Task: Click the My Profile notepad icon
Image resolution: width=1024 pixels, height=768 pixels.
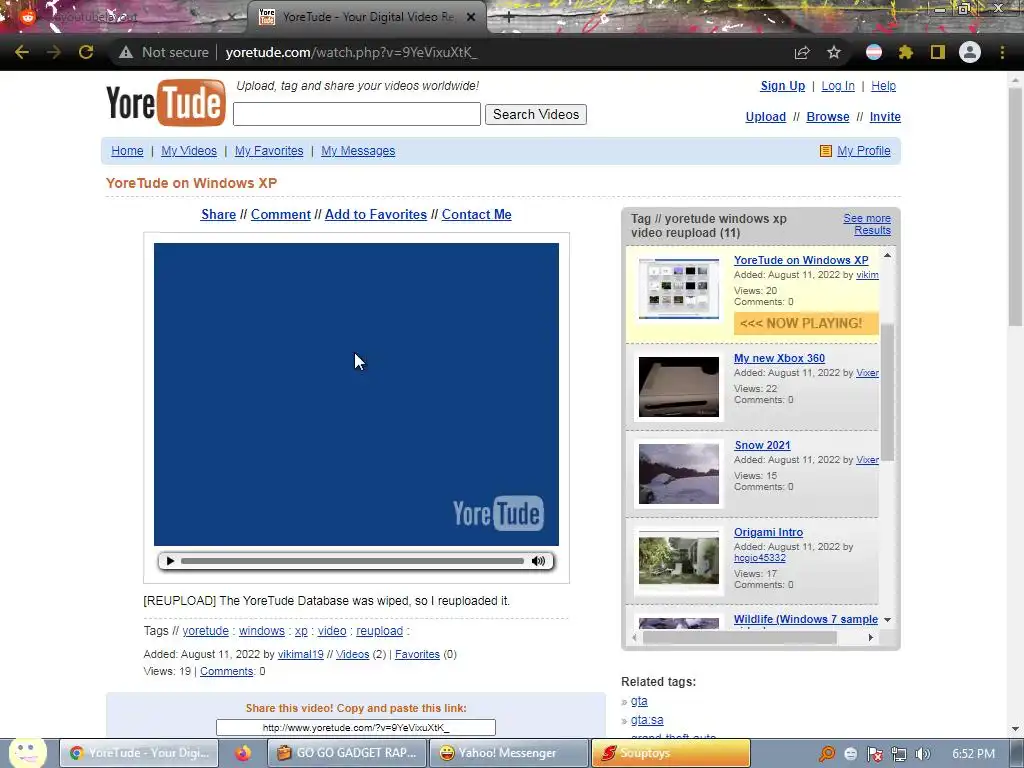Action: pyautogui.click(x=825, y=151)
